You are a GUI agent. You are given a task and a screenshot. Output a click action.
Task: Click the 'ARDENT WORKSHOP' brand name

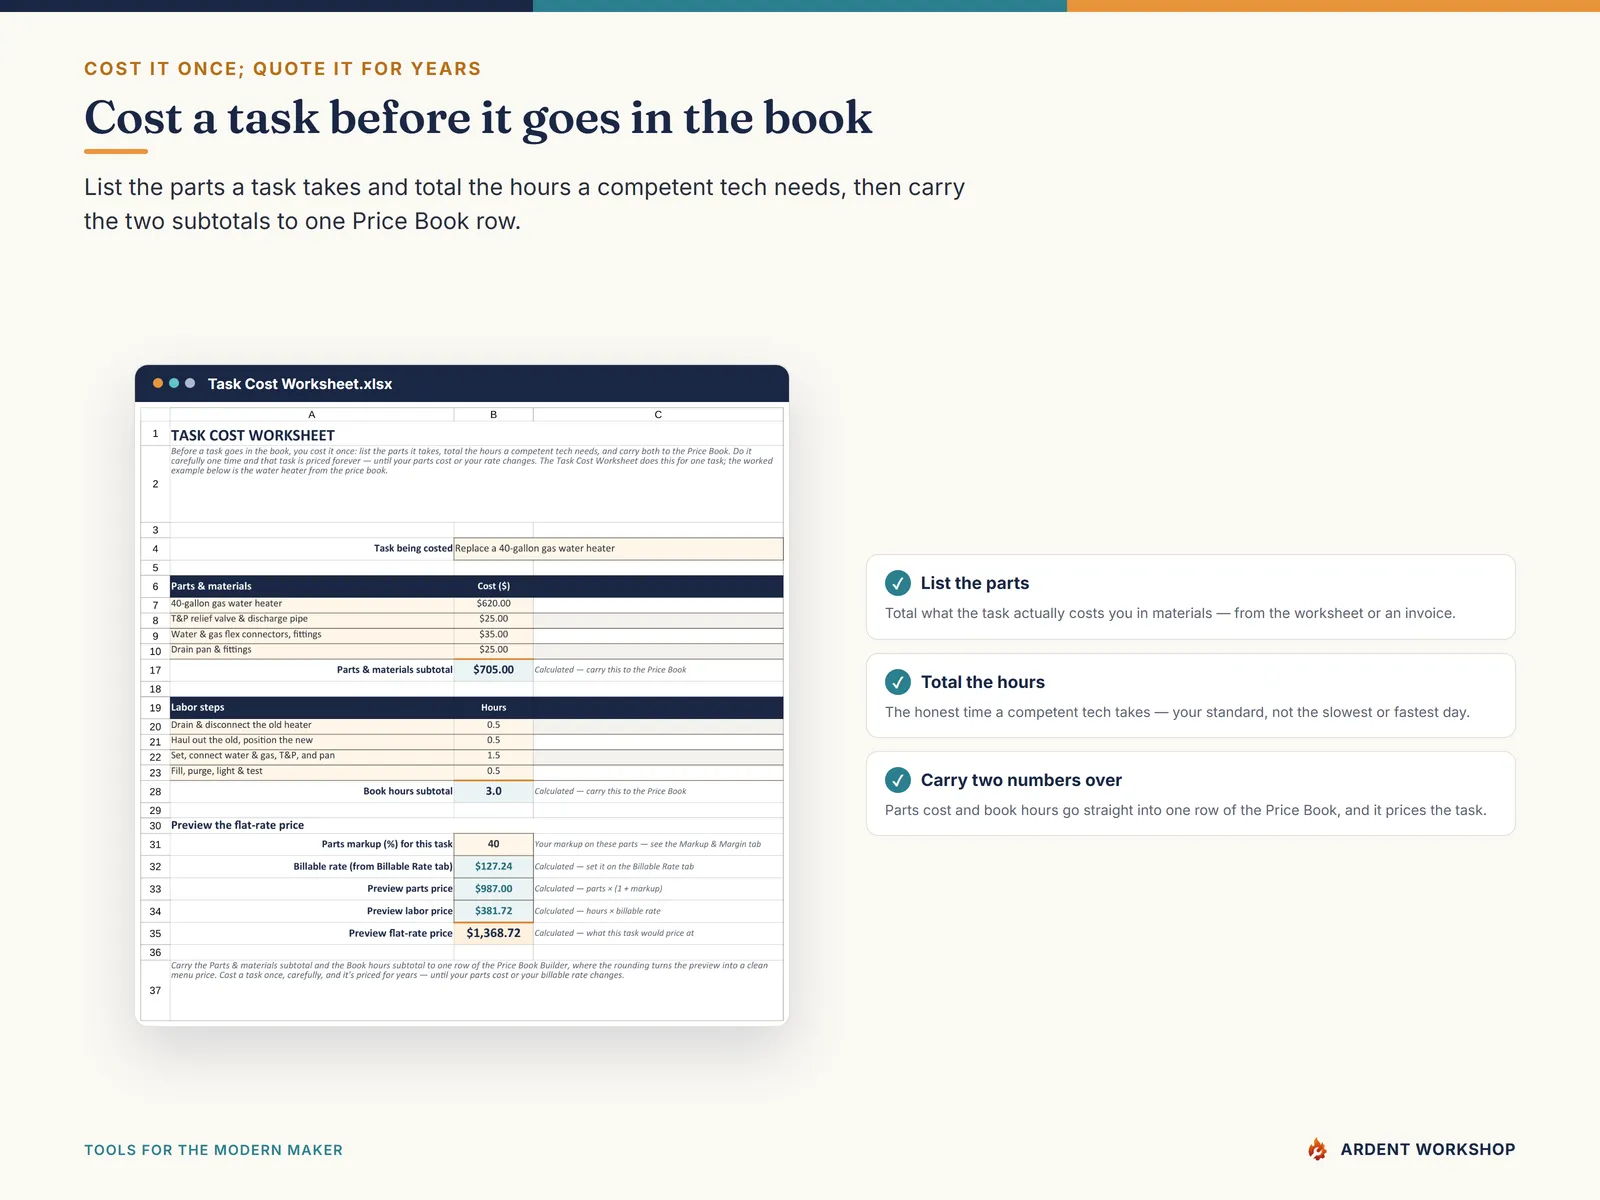pyautogui.click(x=1428, y=1150)
